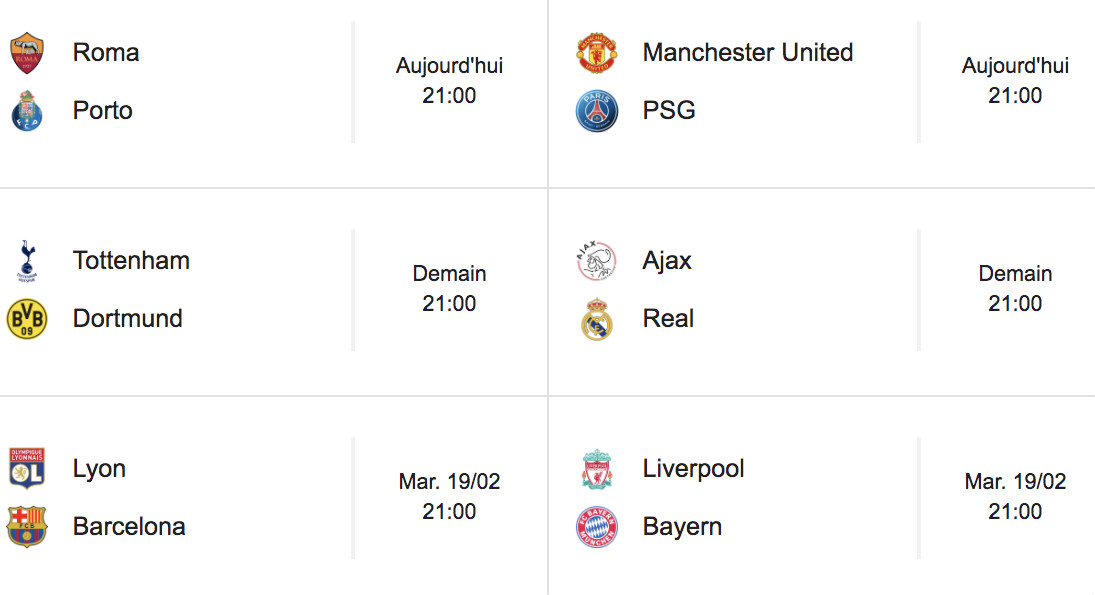Open the Roma team name link
The width and height of the screenshot is (1095, 595).
[x=106, y=52]
